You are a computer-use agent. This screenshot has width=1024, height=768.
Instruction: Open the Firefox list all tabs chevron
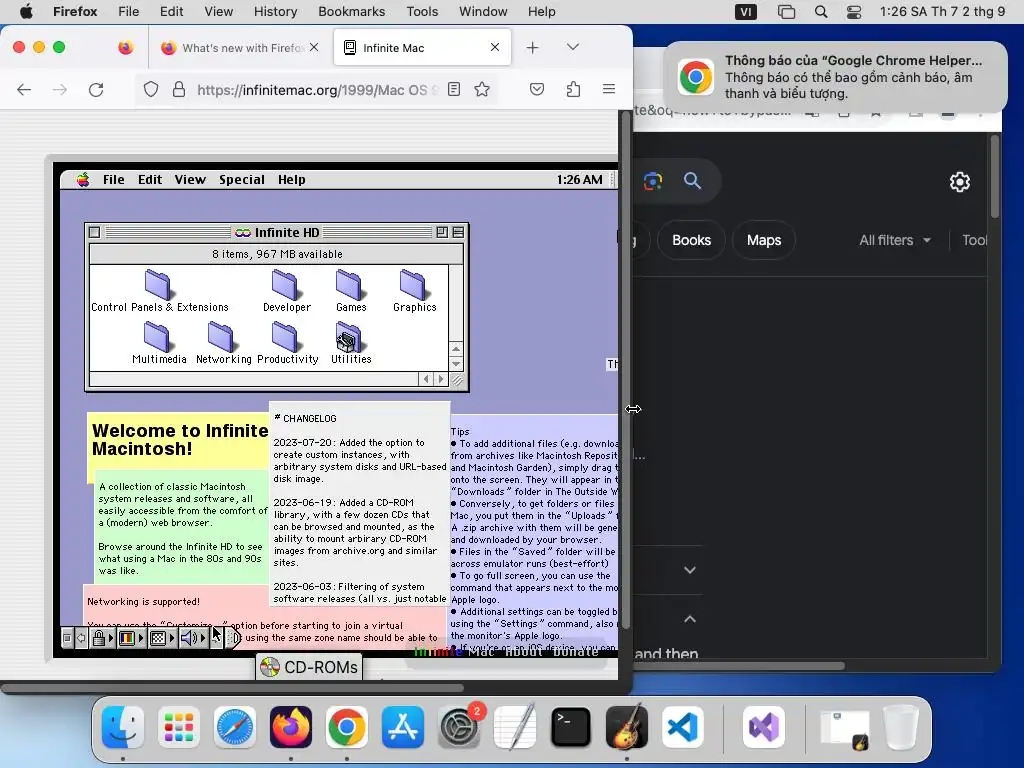(x=573, y=47)
